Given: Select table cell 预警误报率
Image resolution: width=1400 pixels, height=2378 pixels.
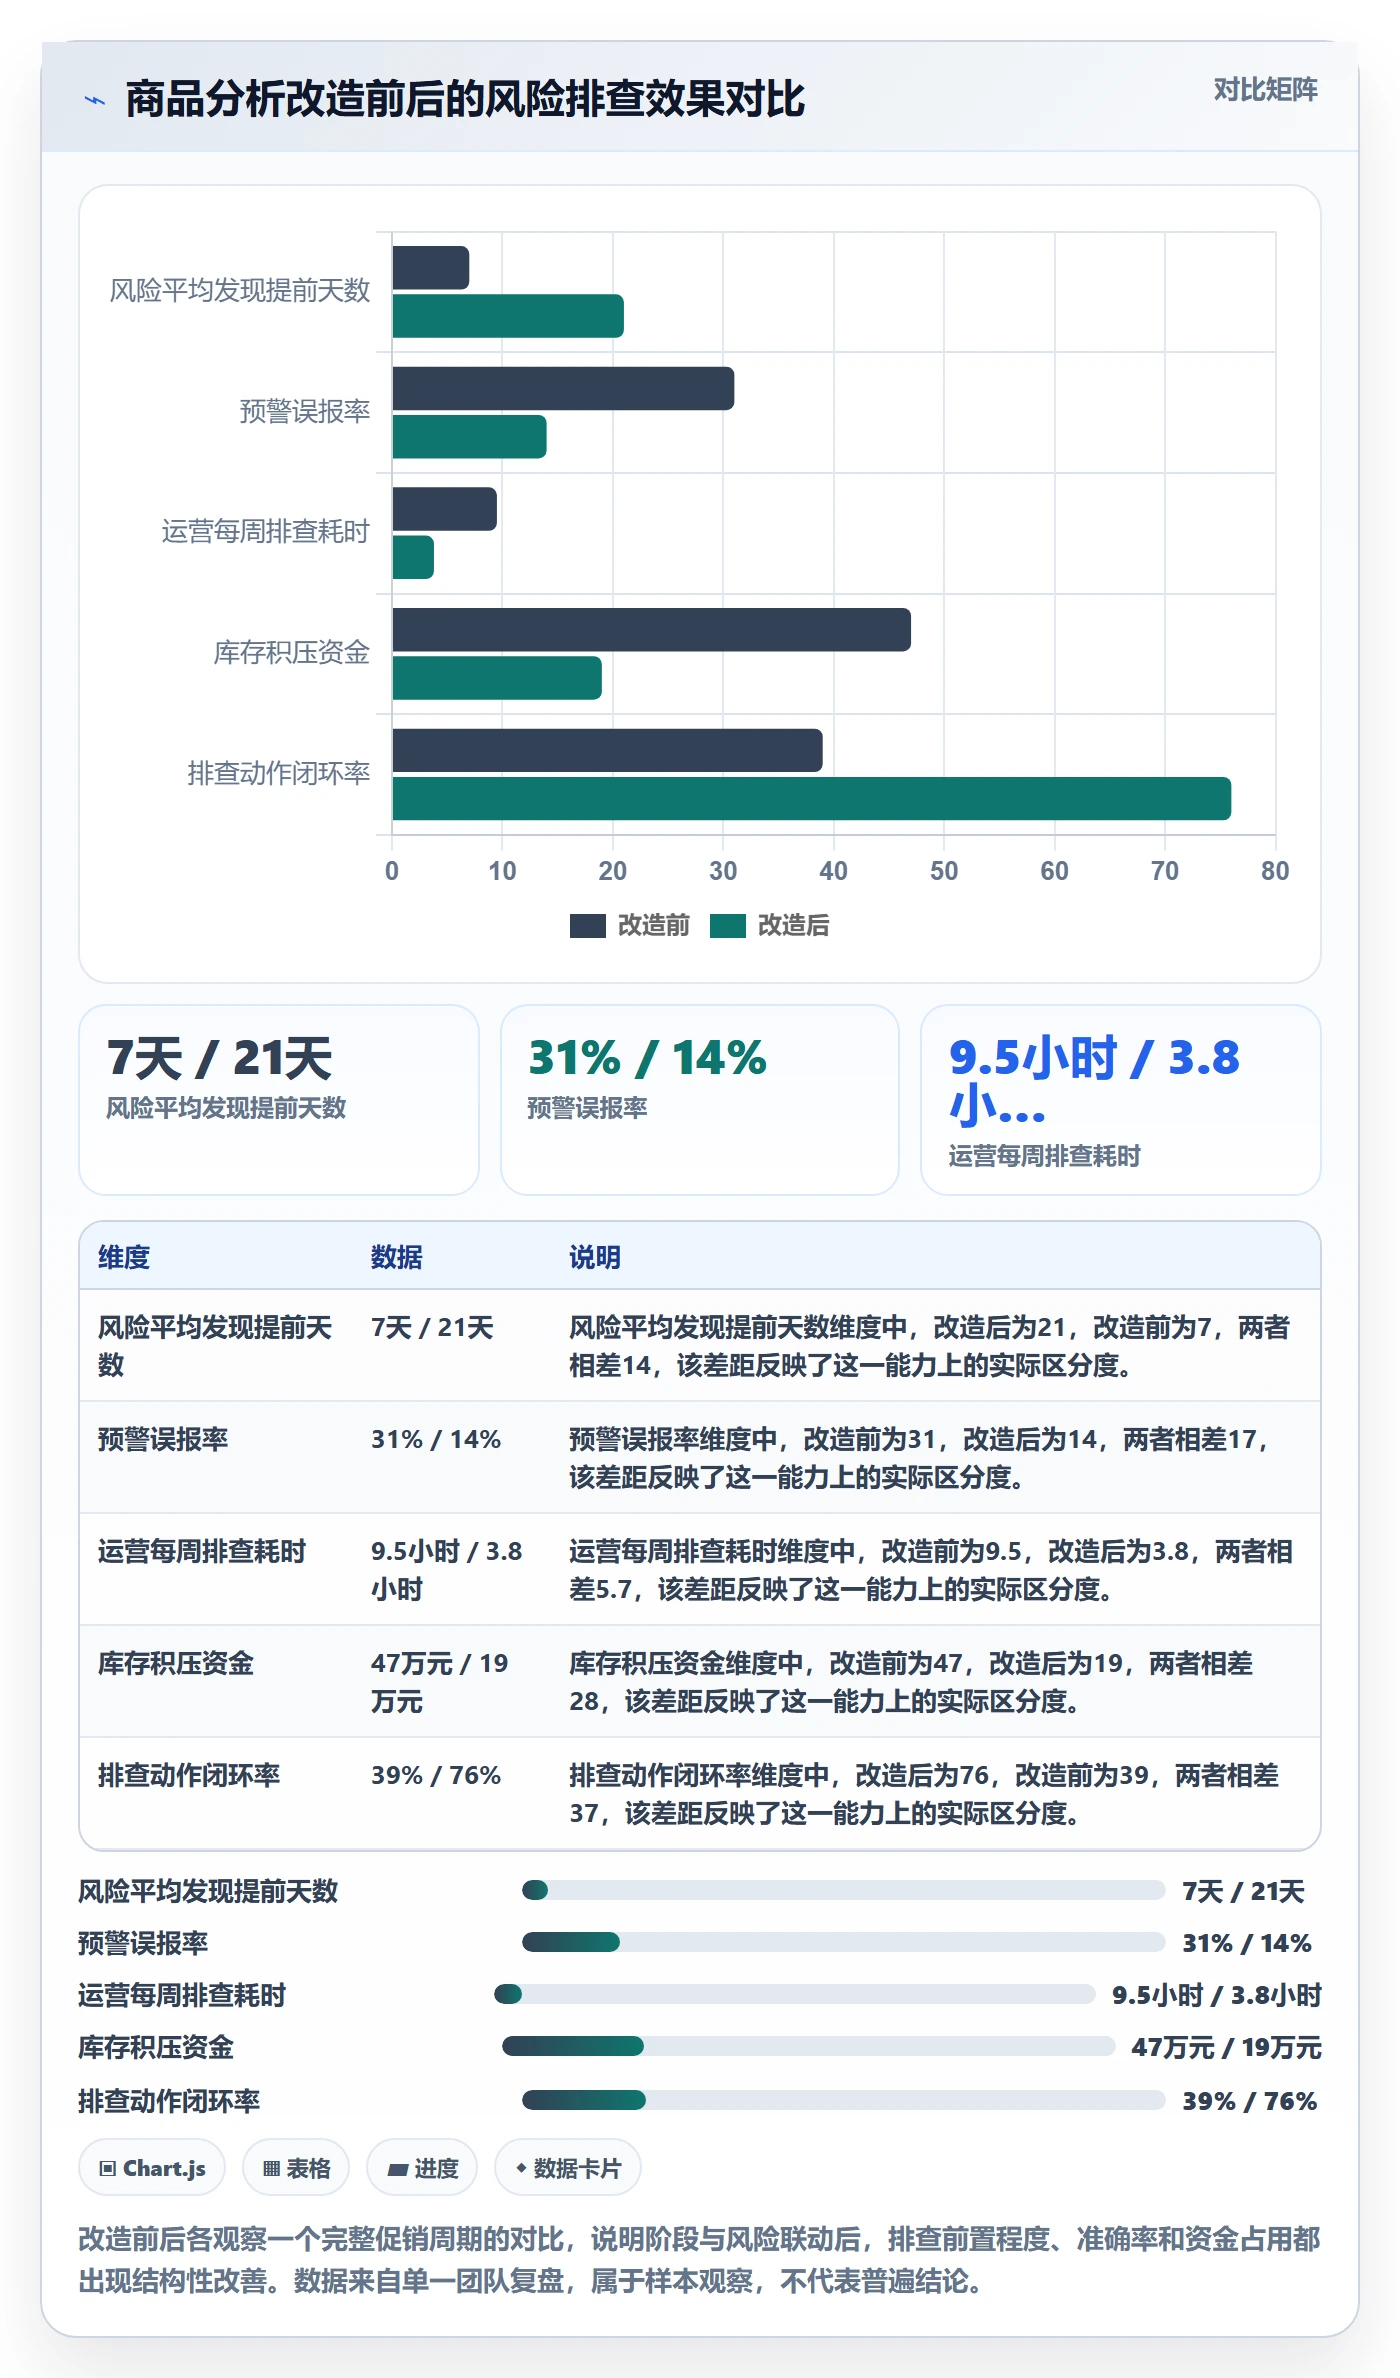Looking at the screenshot, I should [x=163, y=1440].
